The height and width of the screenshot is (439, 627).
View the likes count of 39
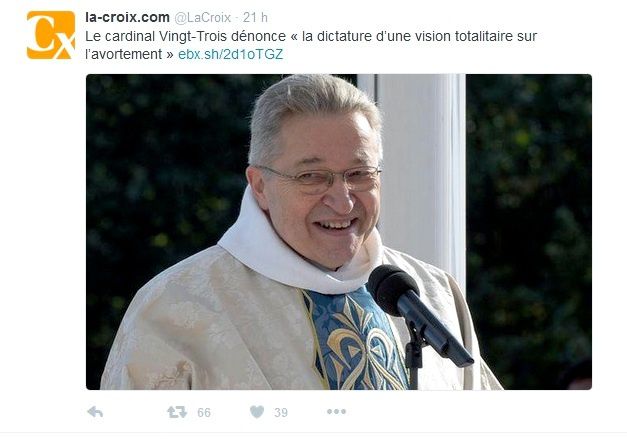(x=281, y=413)
